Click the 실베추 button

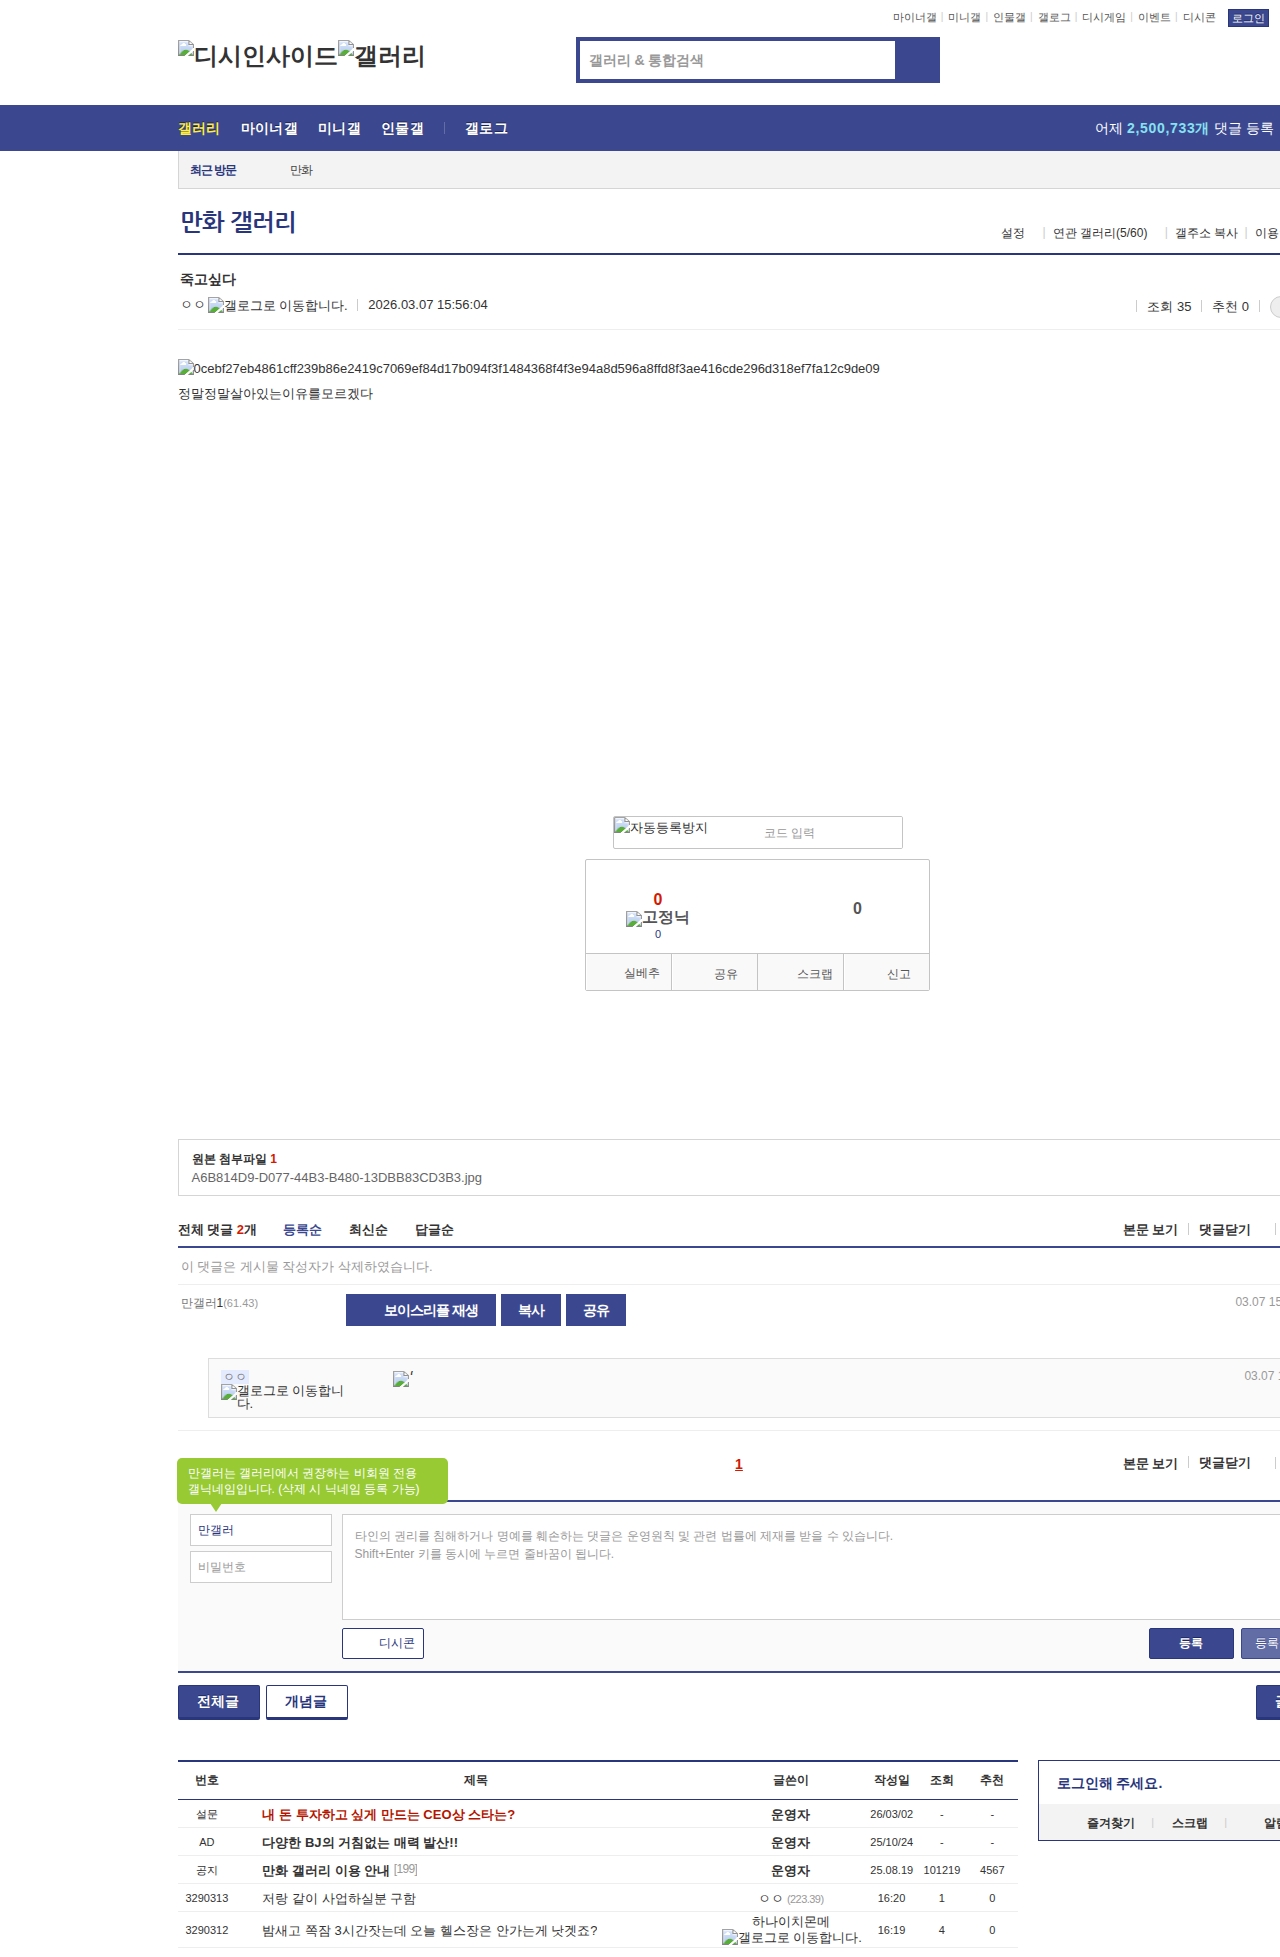coord(629,973)
